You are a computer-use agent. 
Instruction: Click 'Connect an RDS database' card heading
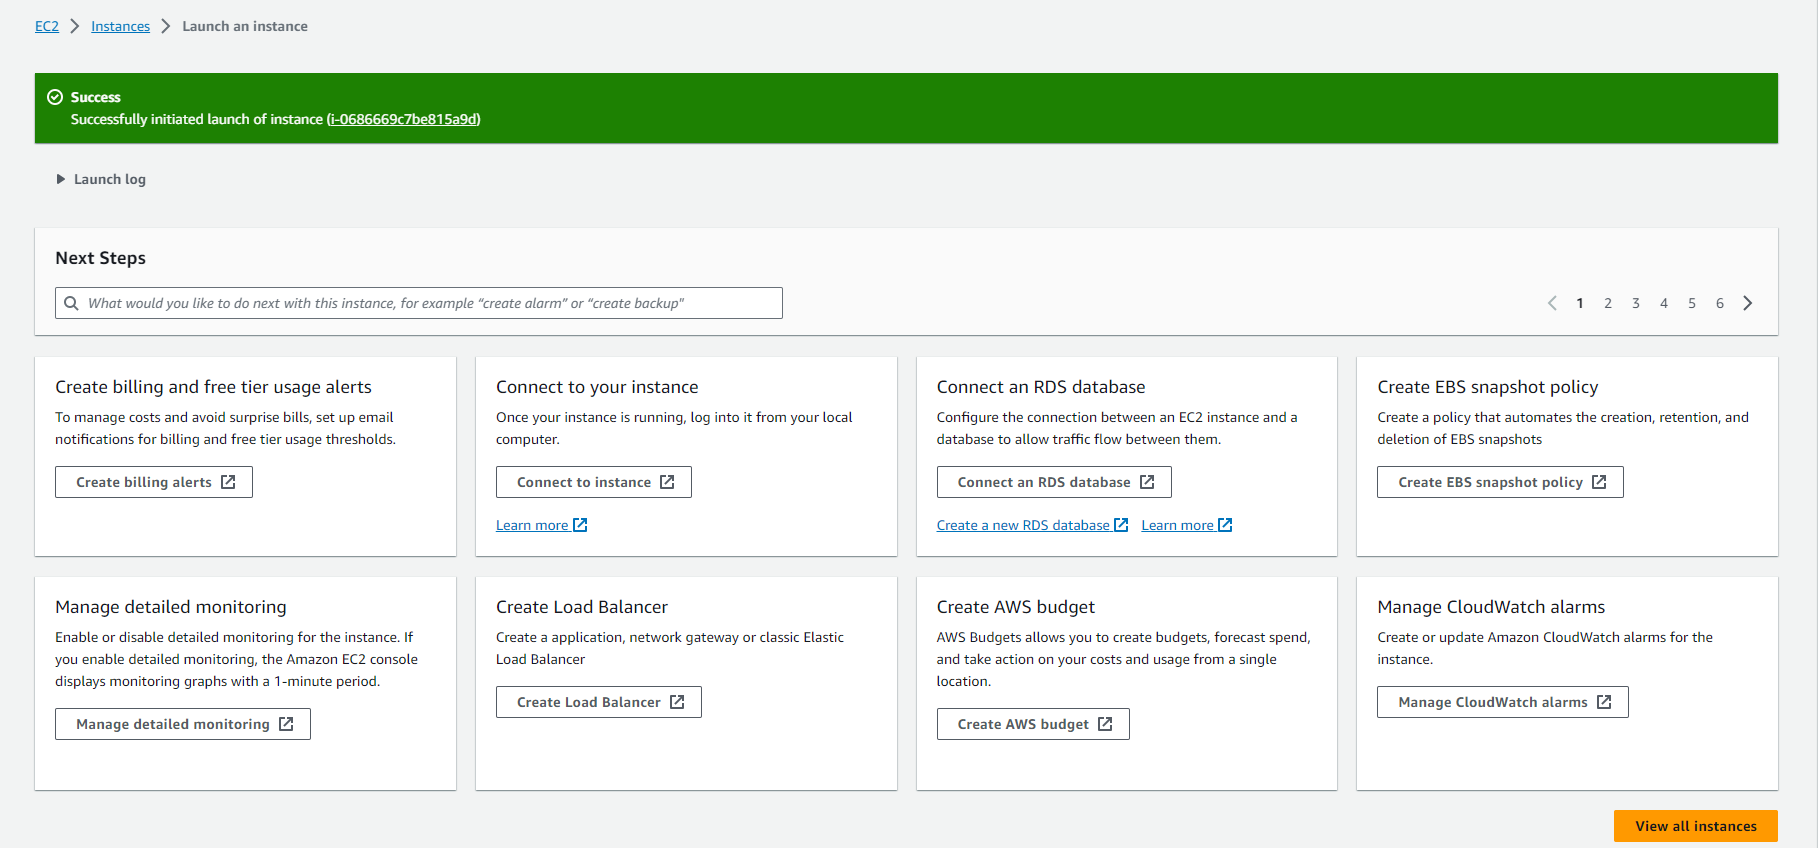(x=1041, y=387)
